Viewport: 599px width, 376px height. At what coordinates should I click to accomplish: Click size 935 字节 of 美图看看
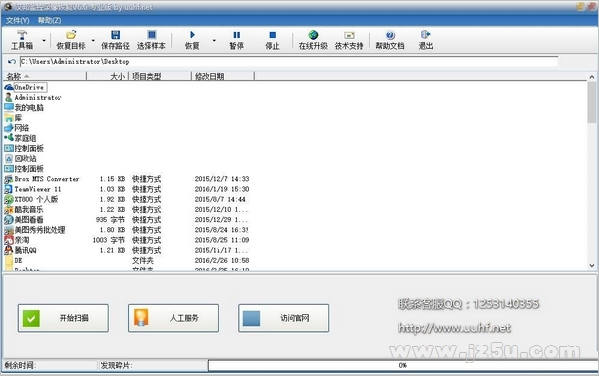pyautogui.click(x=110, y=220)
